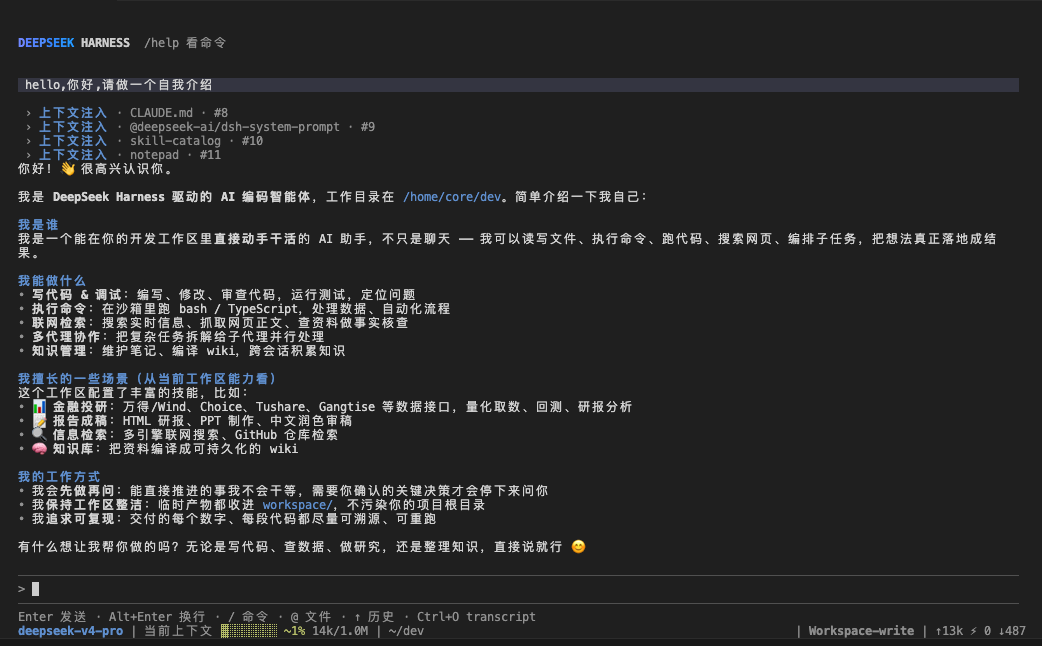Click the deepseek-v4-pro model name in status bar

(70, 631)
